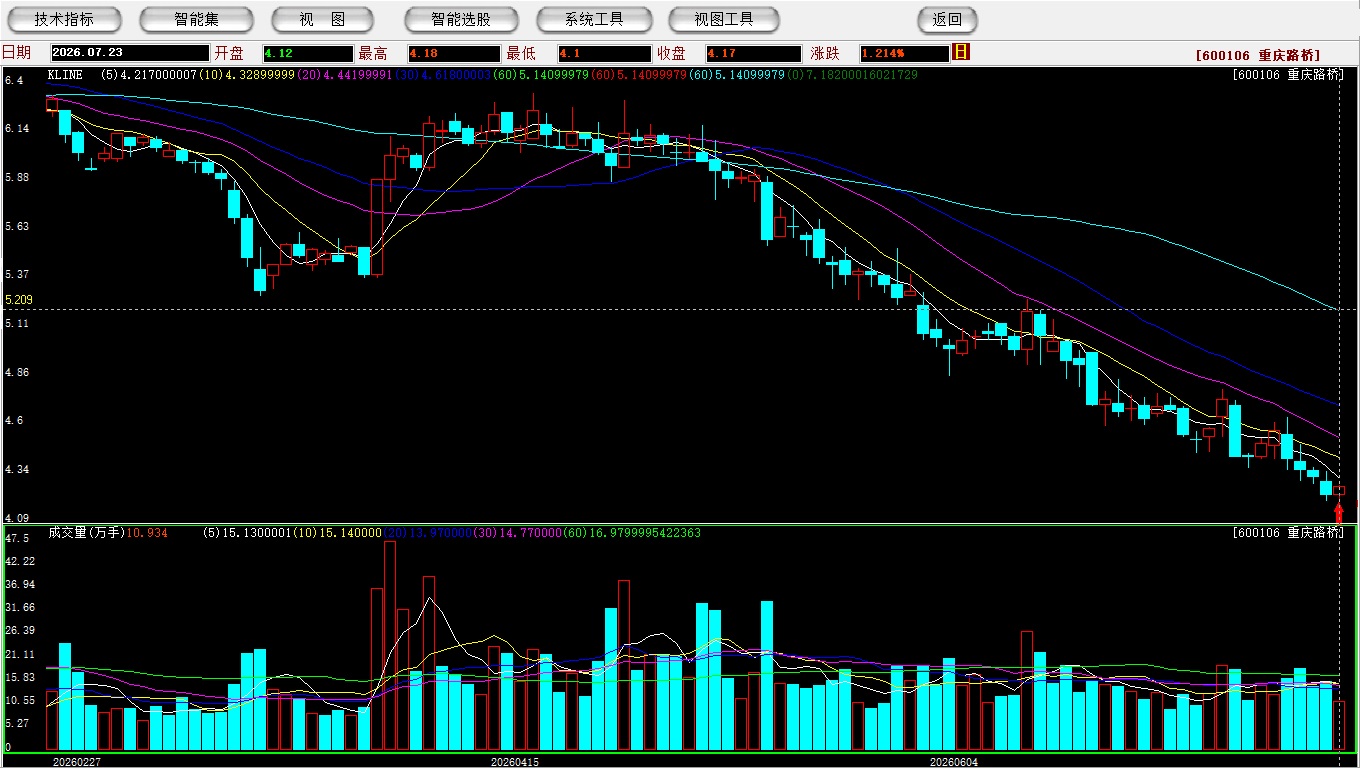This screenshot has height=768, width=1360.
Task: Click the red [600106 重庆路桥] header title
Action: click(x=1258, y=56)
